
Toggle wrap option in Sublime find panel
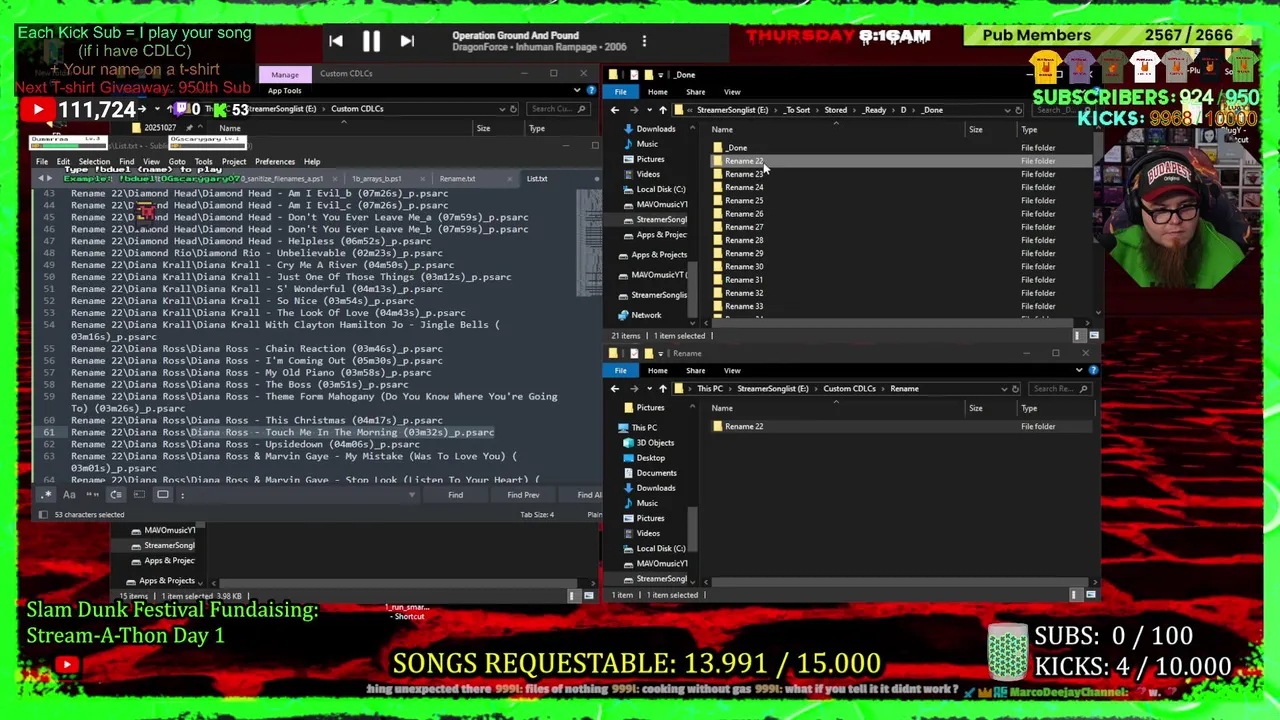[x=116, y=495]
